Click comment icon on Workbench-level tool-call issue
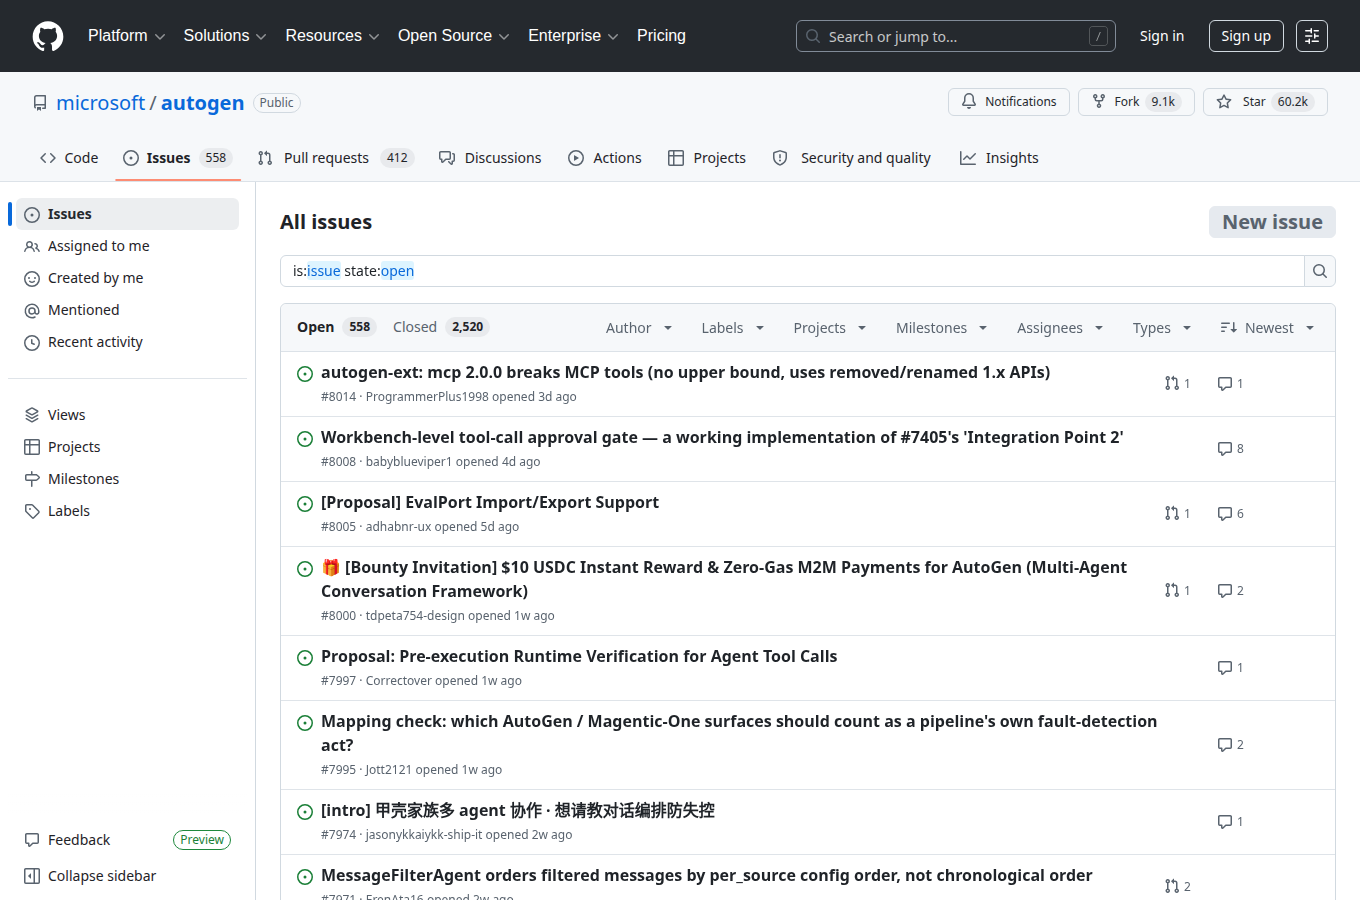Viewport: 1360px width, 900px height. (x=1224, y=449)
